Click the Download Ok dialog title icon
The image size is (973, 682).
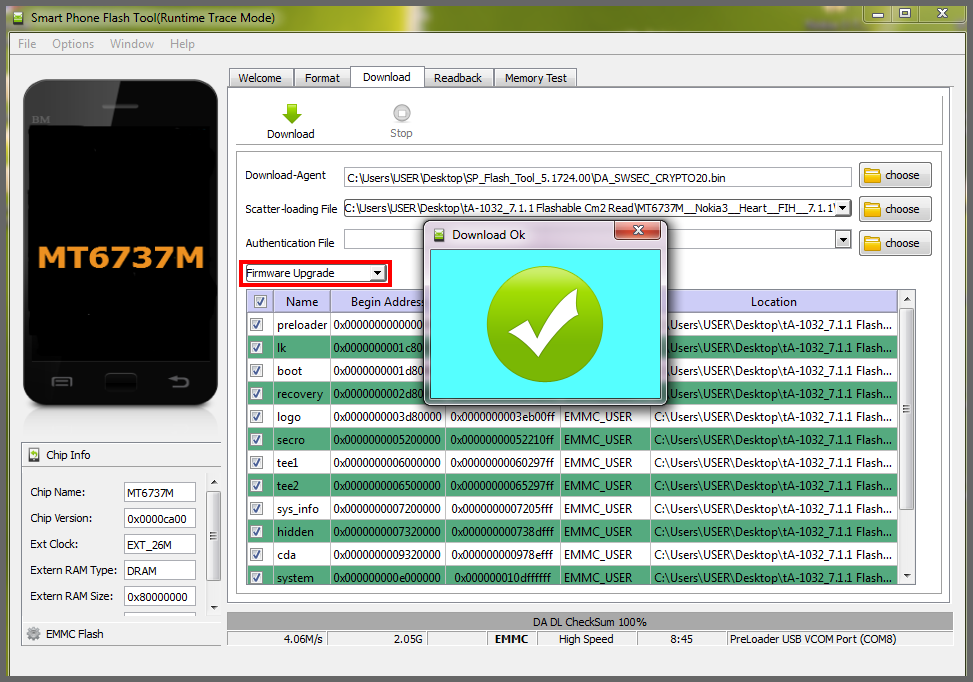point(439,235)
